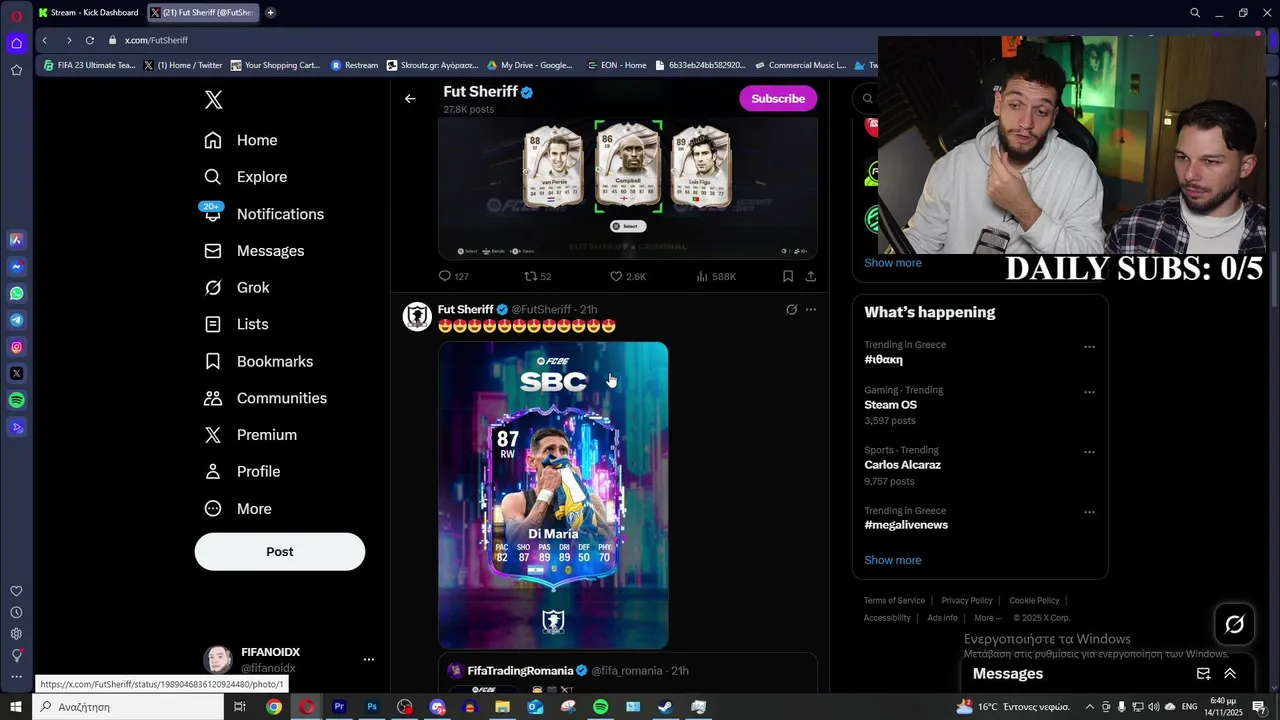Open a new browser tab
Viewport: 1280px width, 720px height.
point(270,13)
